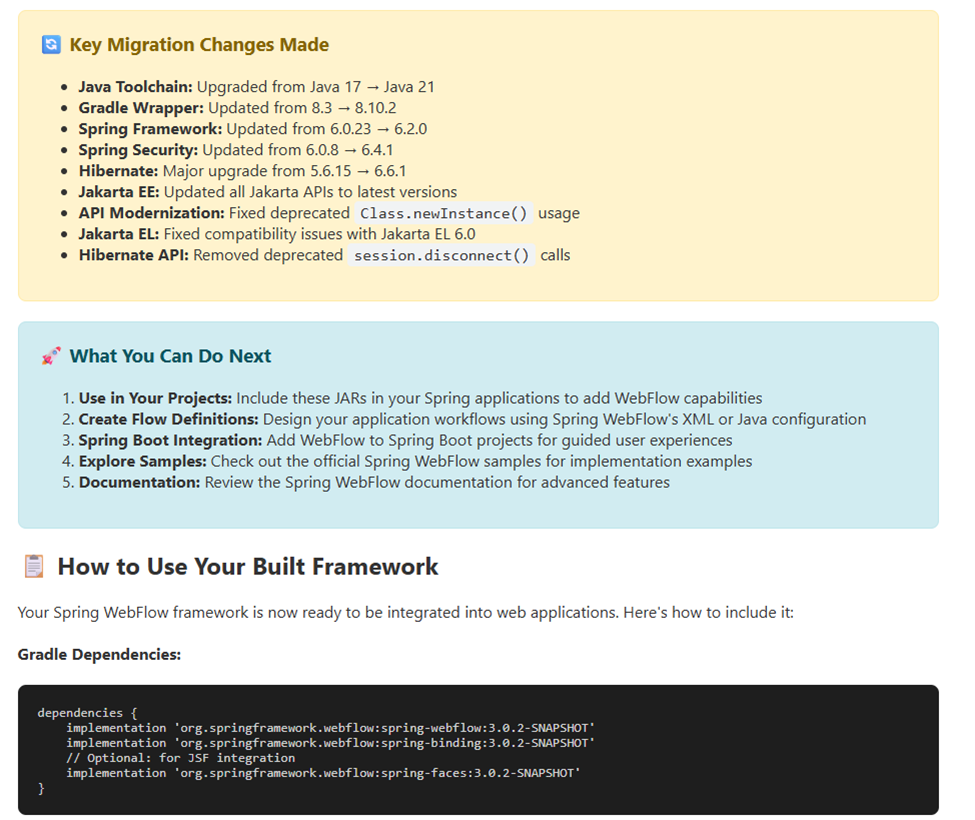The width and height of the screenshot is (975, 820).
Task: Click the Hibernate API bullet label
Action: pyautogui.click(x=134, y=255)
